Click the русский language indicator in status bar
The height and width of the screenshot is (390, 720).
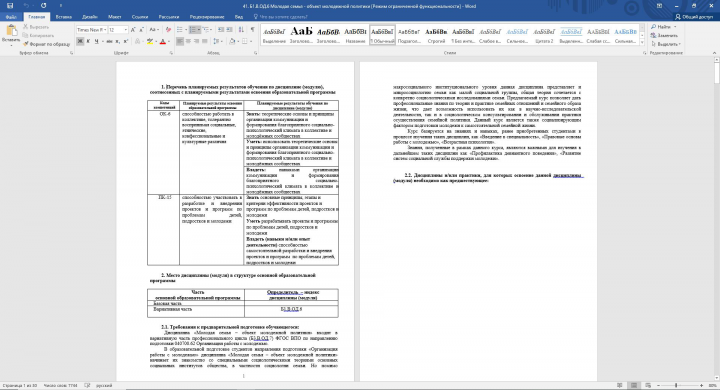[104, 386]
